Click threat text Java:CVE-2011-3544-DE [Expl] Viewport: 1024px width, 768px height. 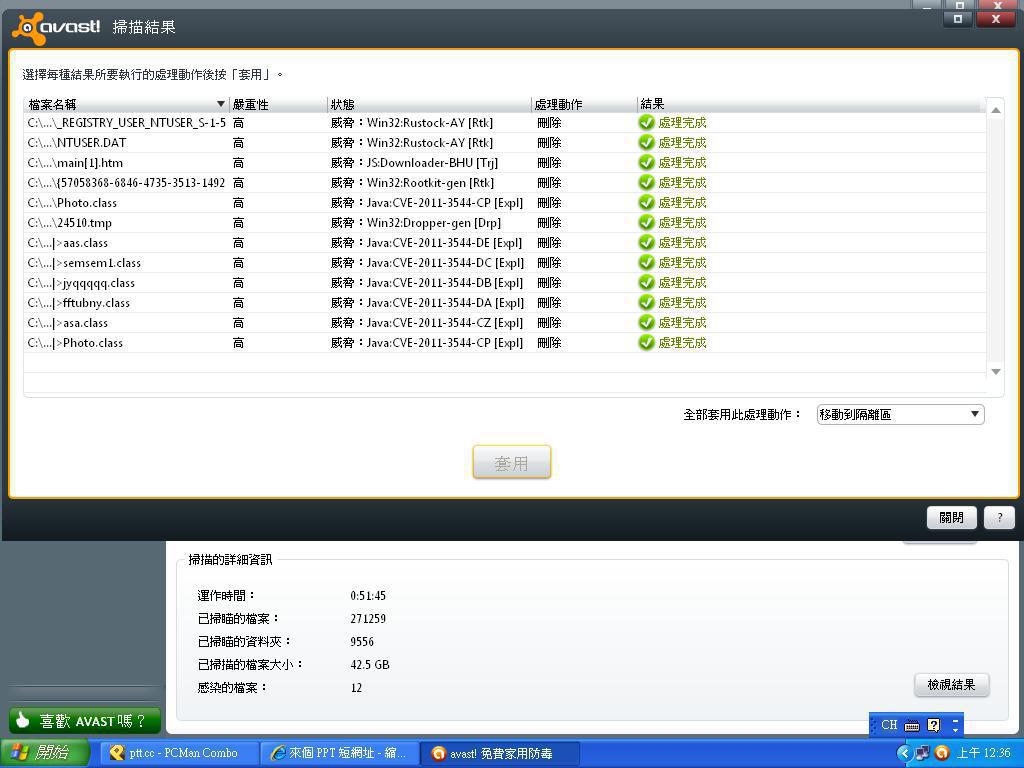[x=445, y=243]
